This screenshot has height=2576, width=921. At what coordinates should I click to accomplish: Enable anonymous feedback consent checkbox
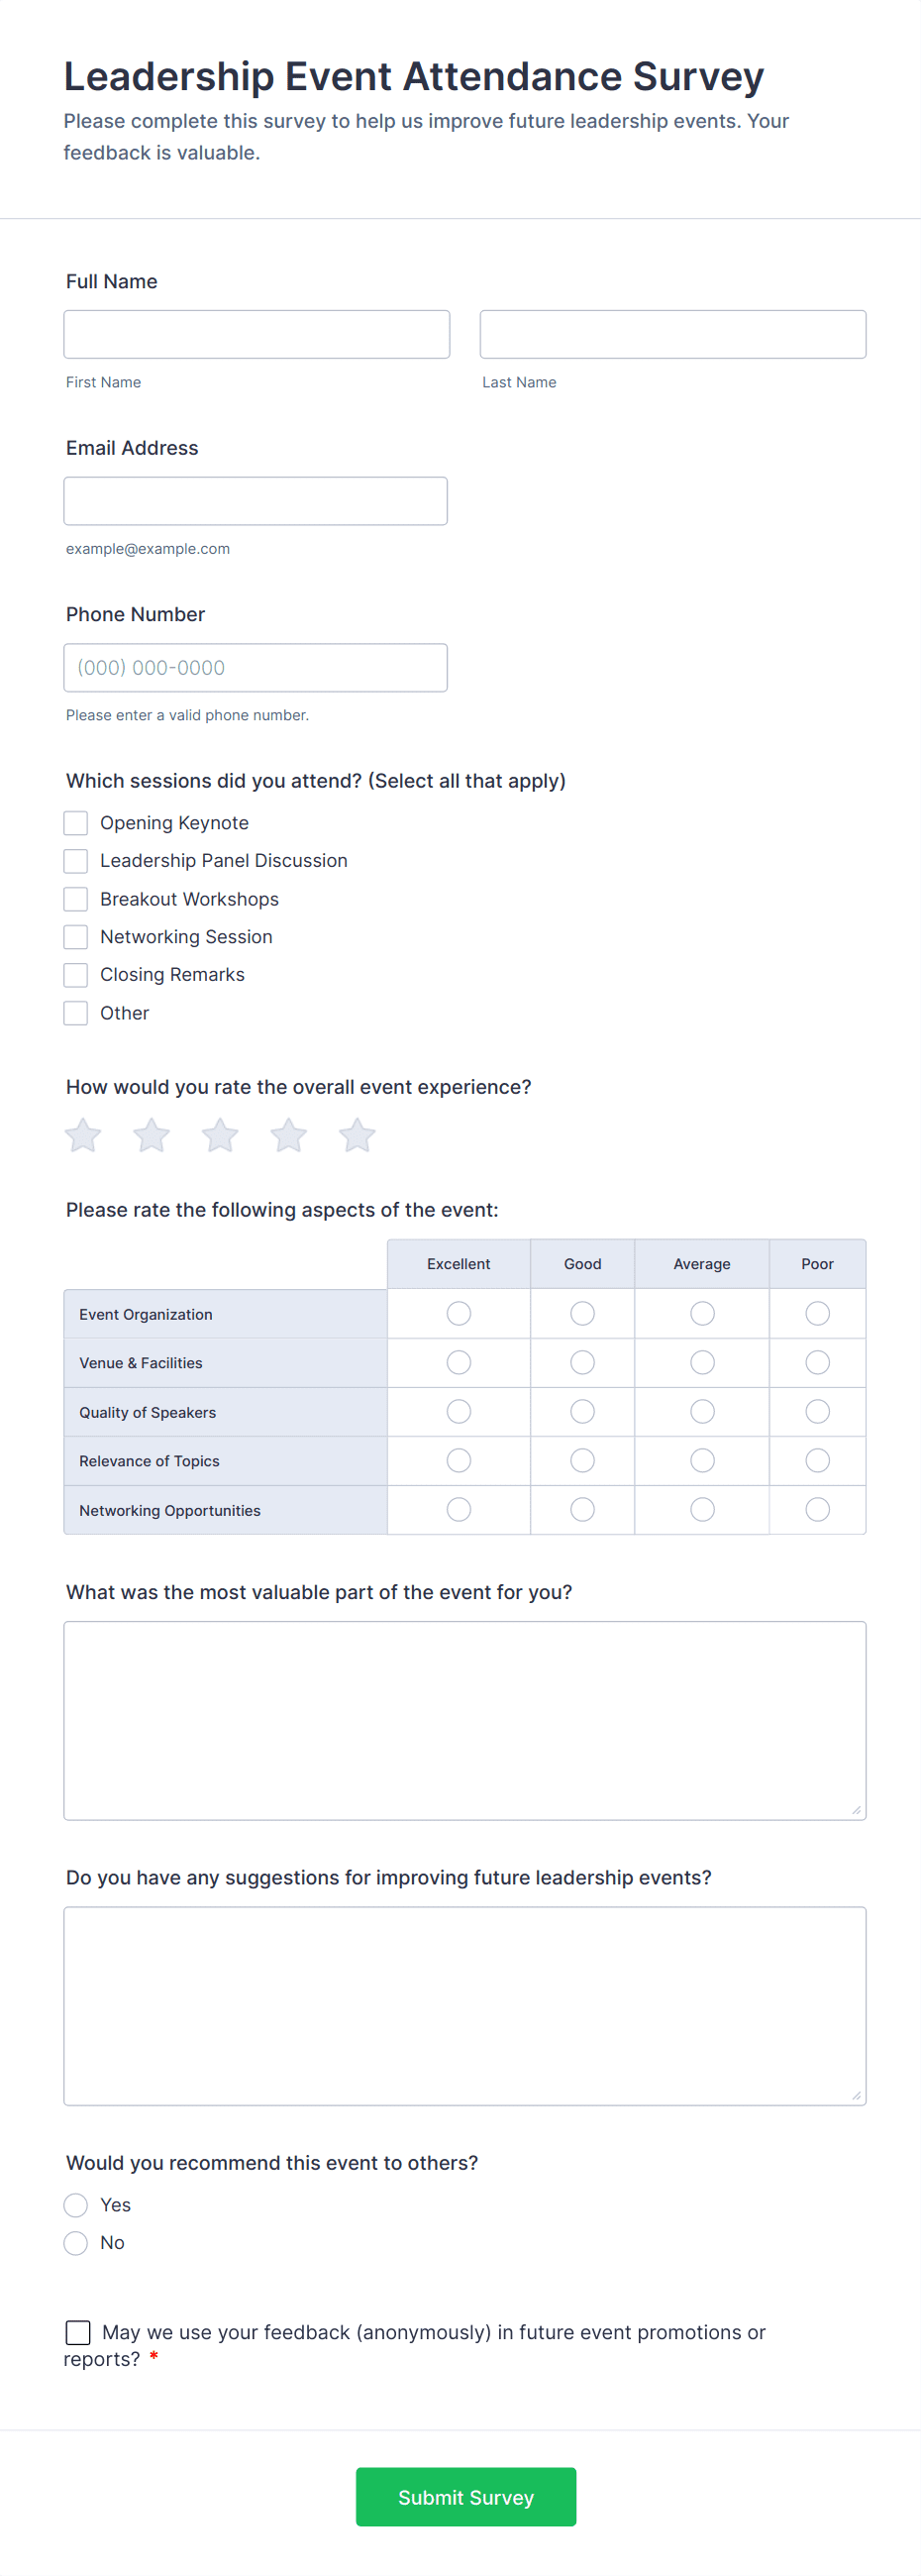click(x=78, y=2332)
